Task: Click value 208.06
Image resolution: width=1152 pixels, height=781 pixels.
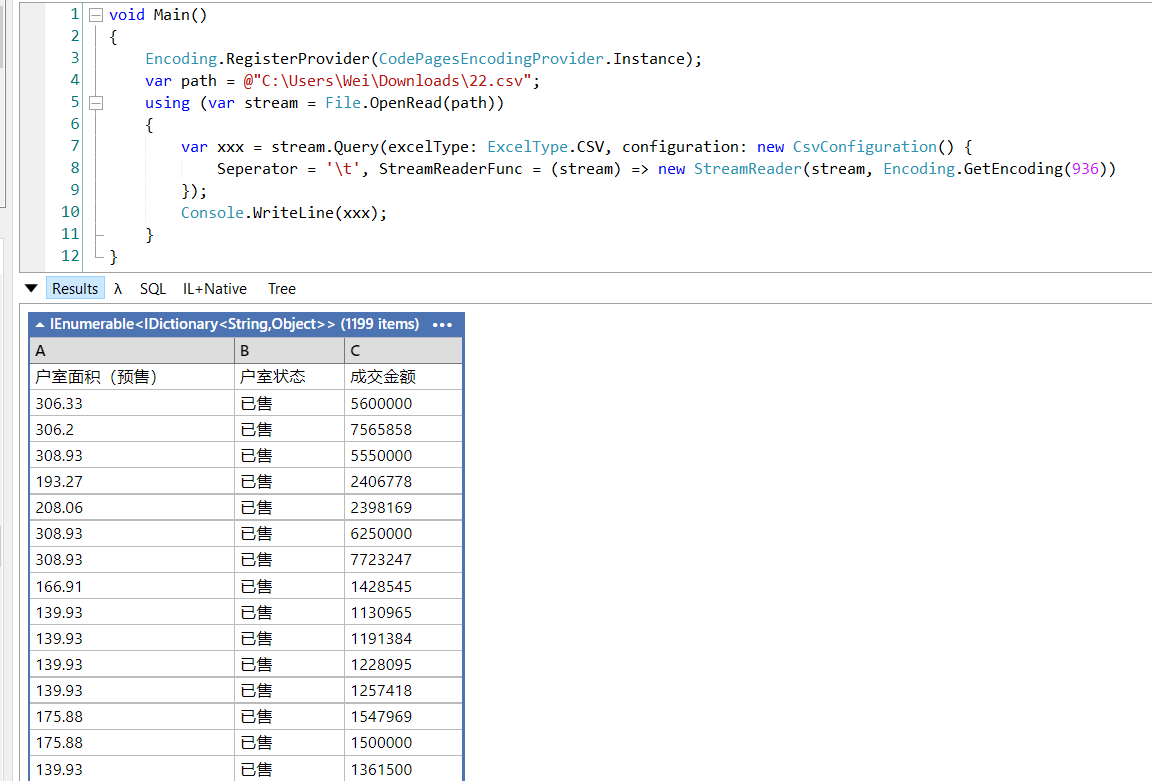Action: pyautogui.click(x=59, y=508)
